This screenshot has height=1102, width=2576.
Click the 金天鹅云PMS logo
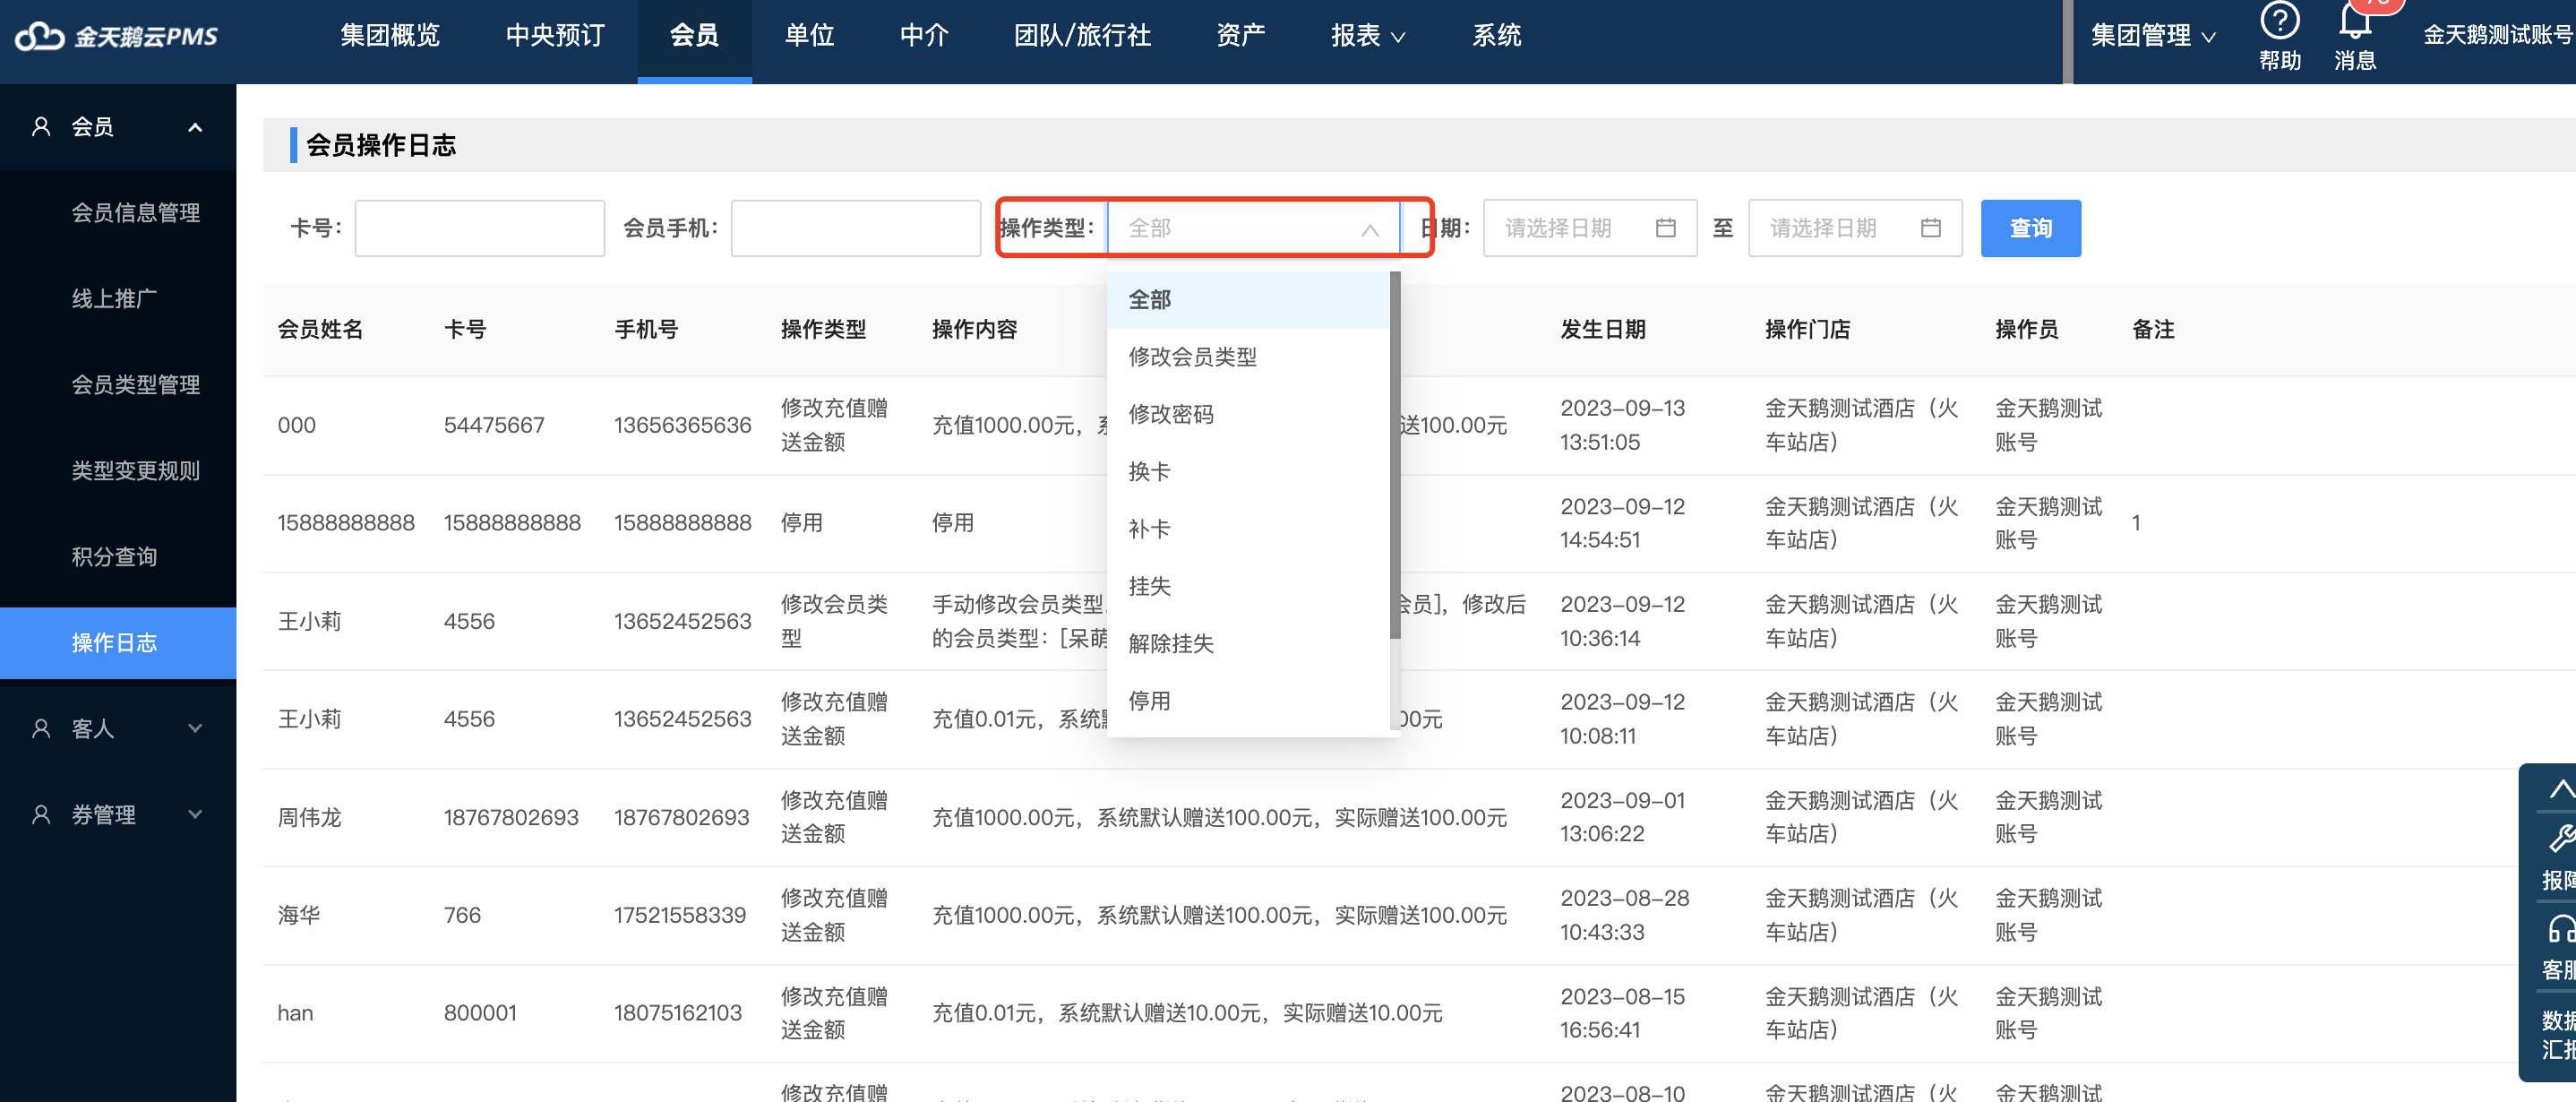(x=117, y=37)
